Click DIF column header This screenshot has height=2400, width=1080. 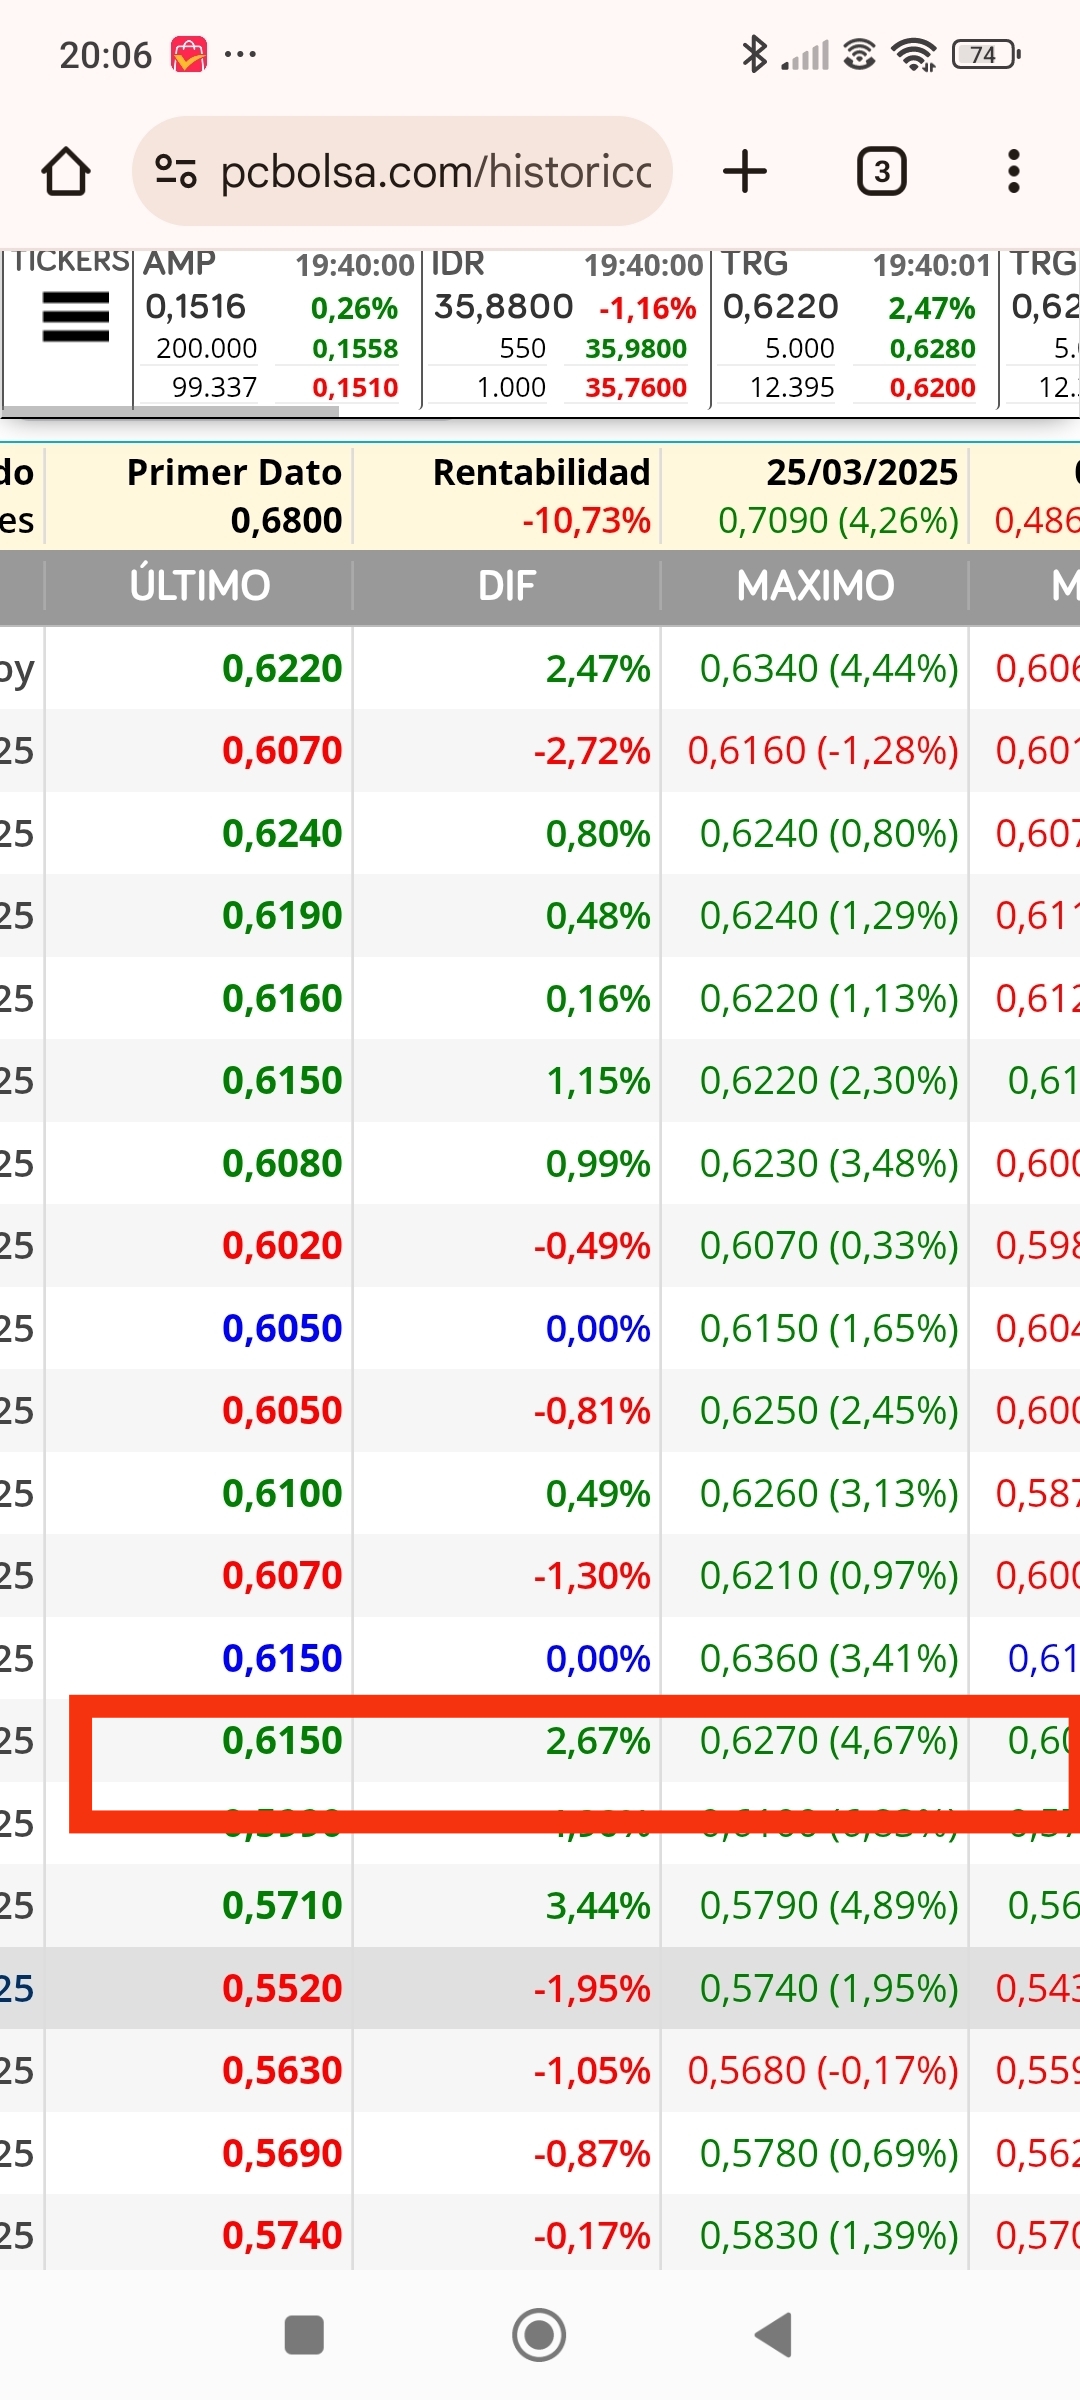tap(507, 586)
